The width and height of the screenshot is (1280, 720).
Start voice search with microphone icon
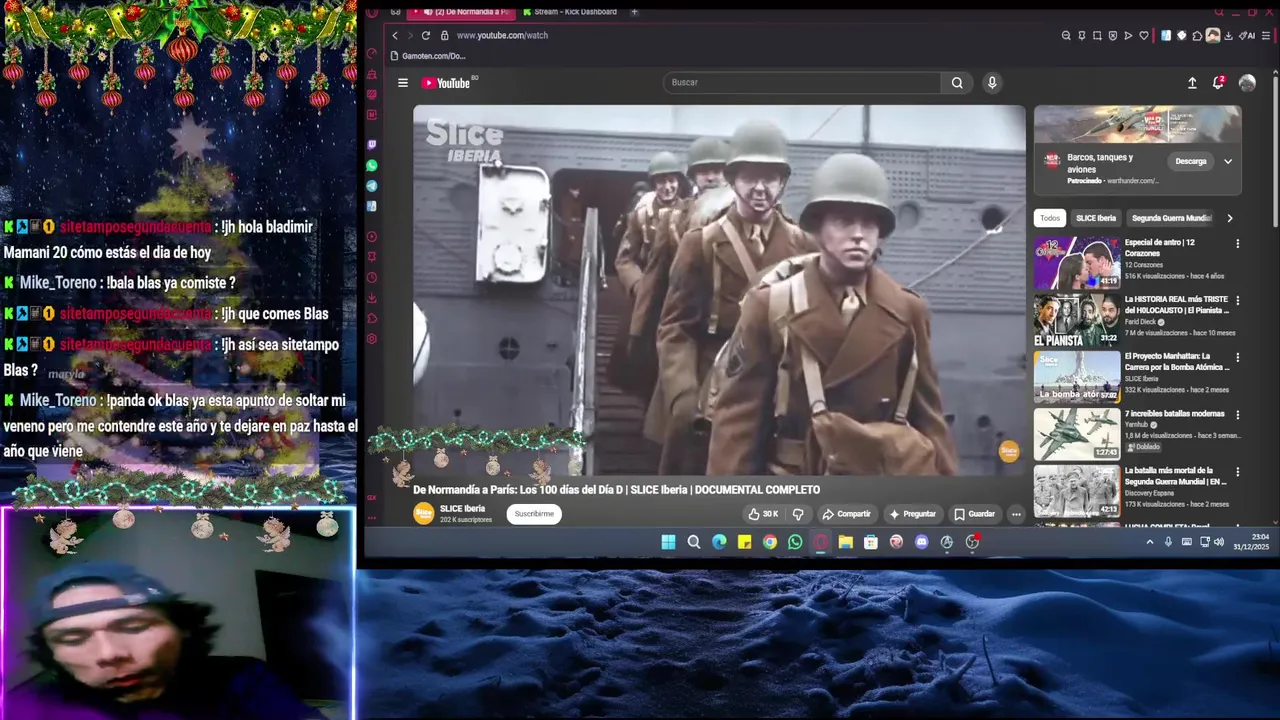click(x=992, y=83)
